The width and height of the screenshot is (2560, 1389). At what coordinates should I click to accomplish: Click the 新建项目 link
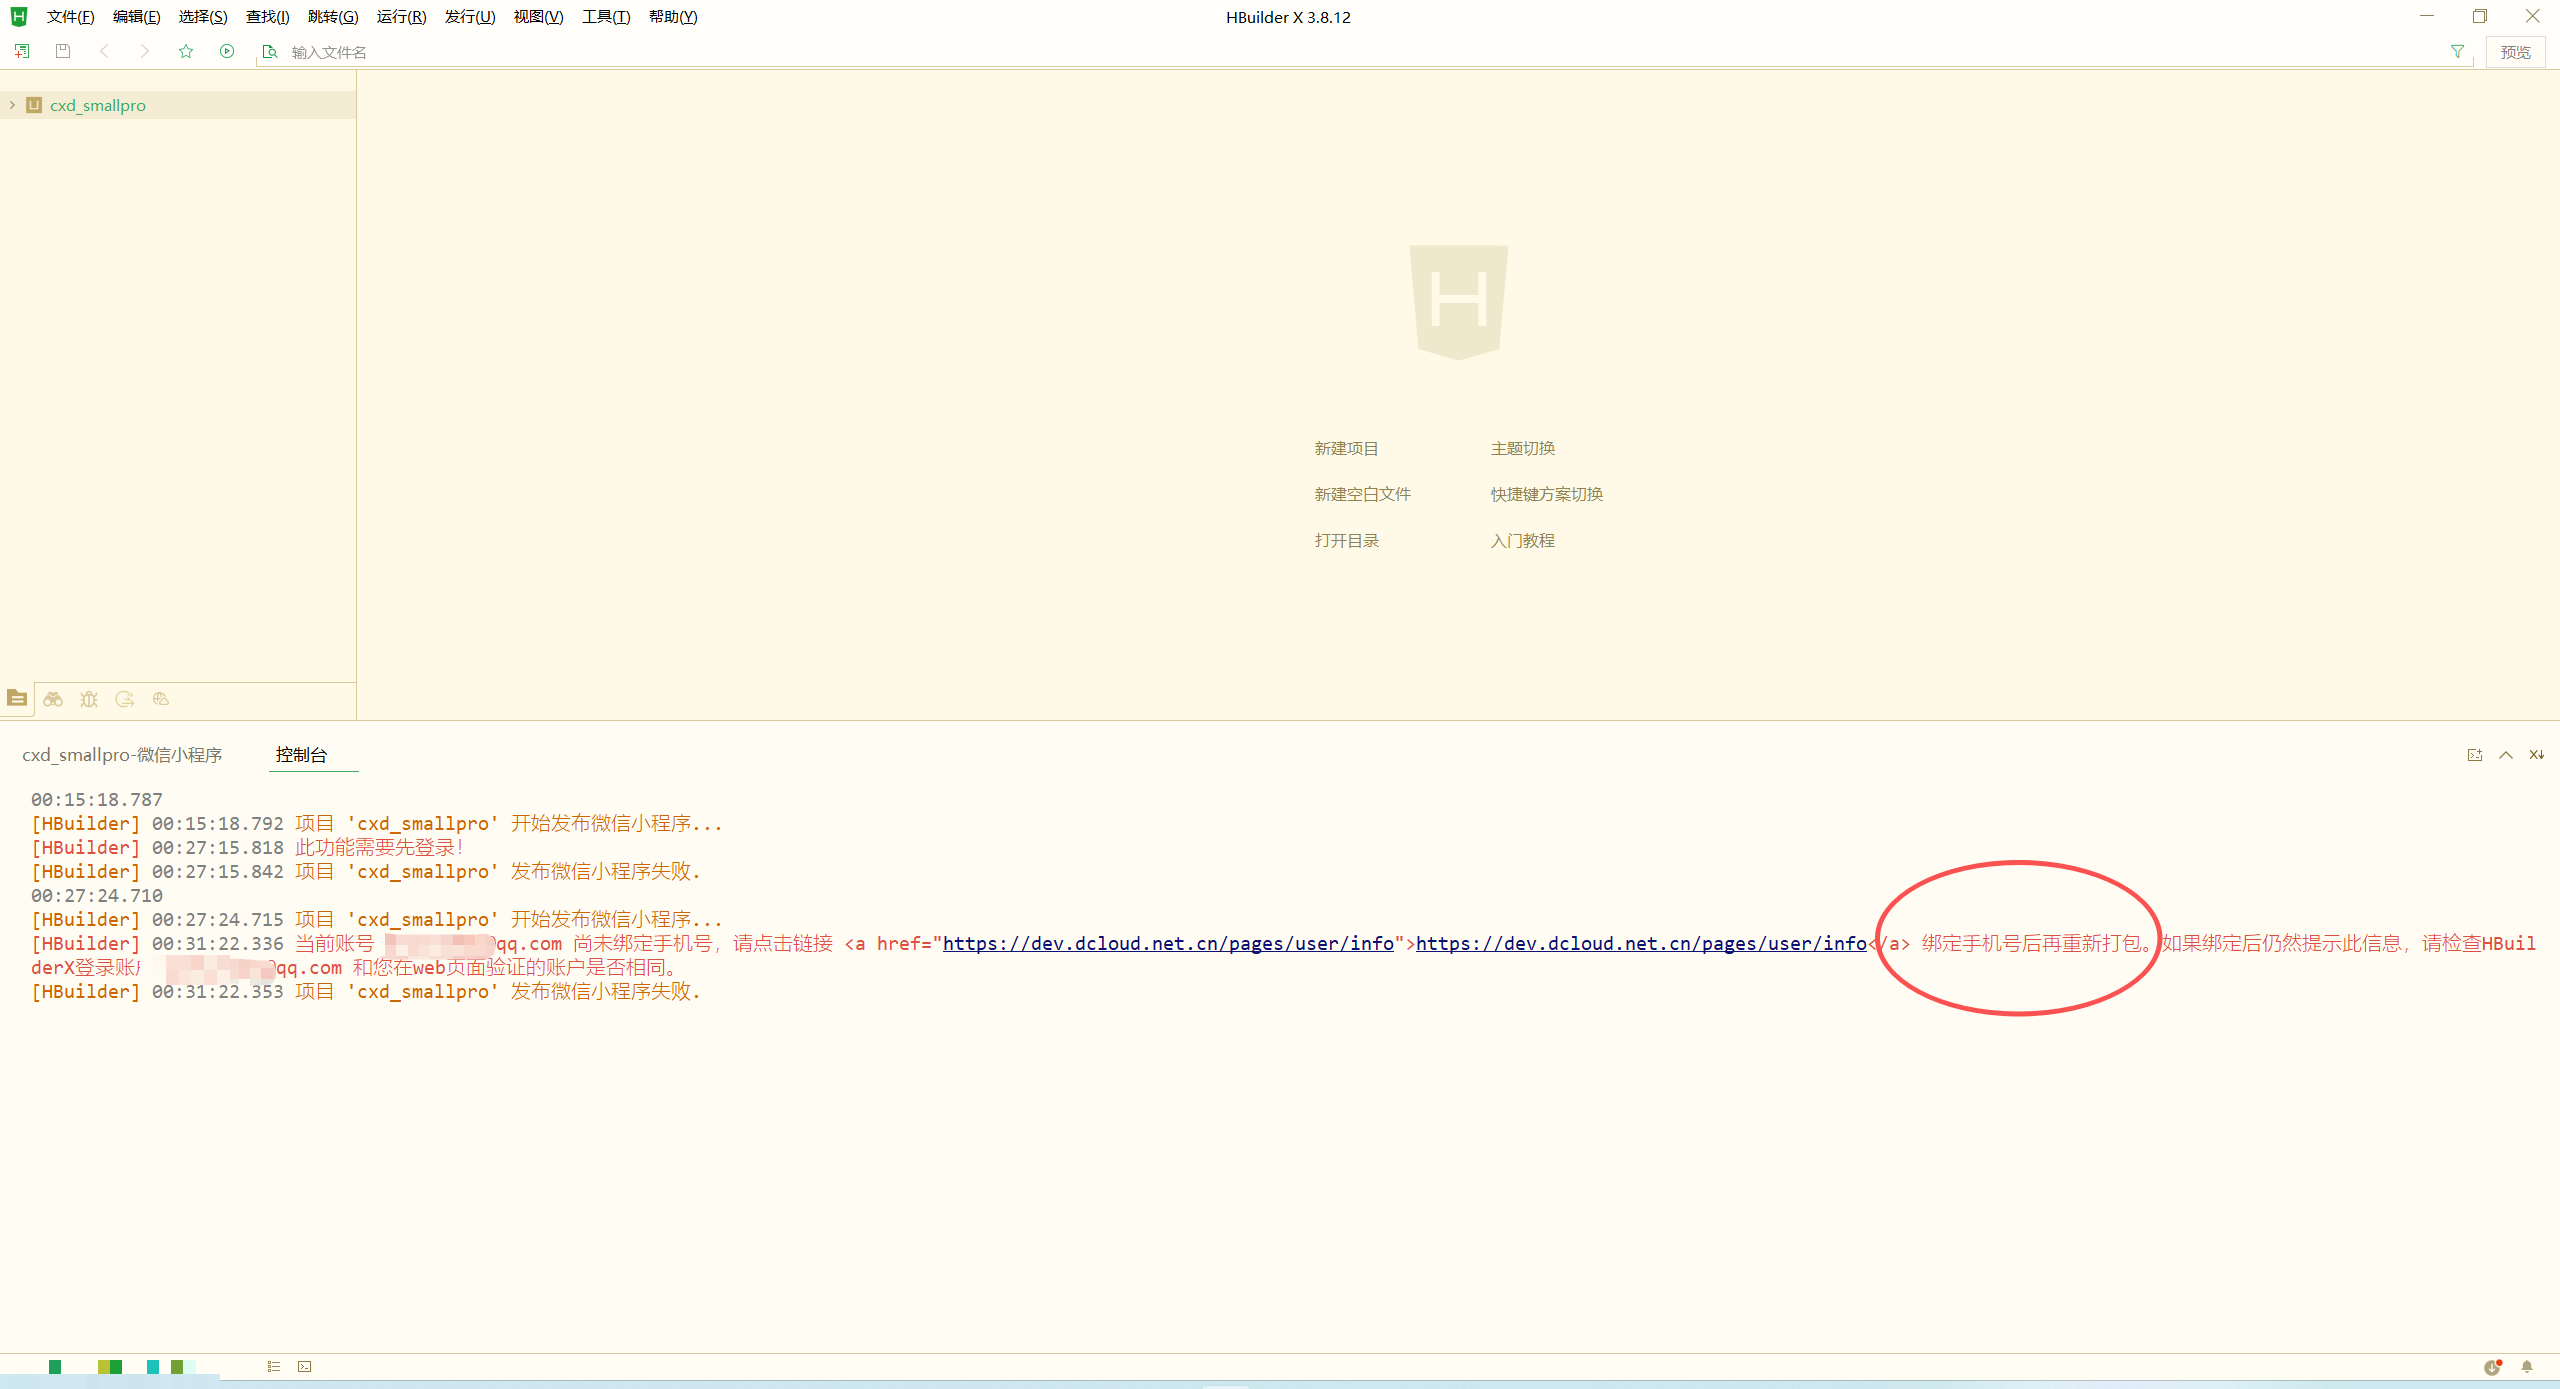tap(1346, 448)
